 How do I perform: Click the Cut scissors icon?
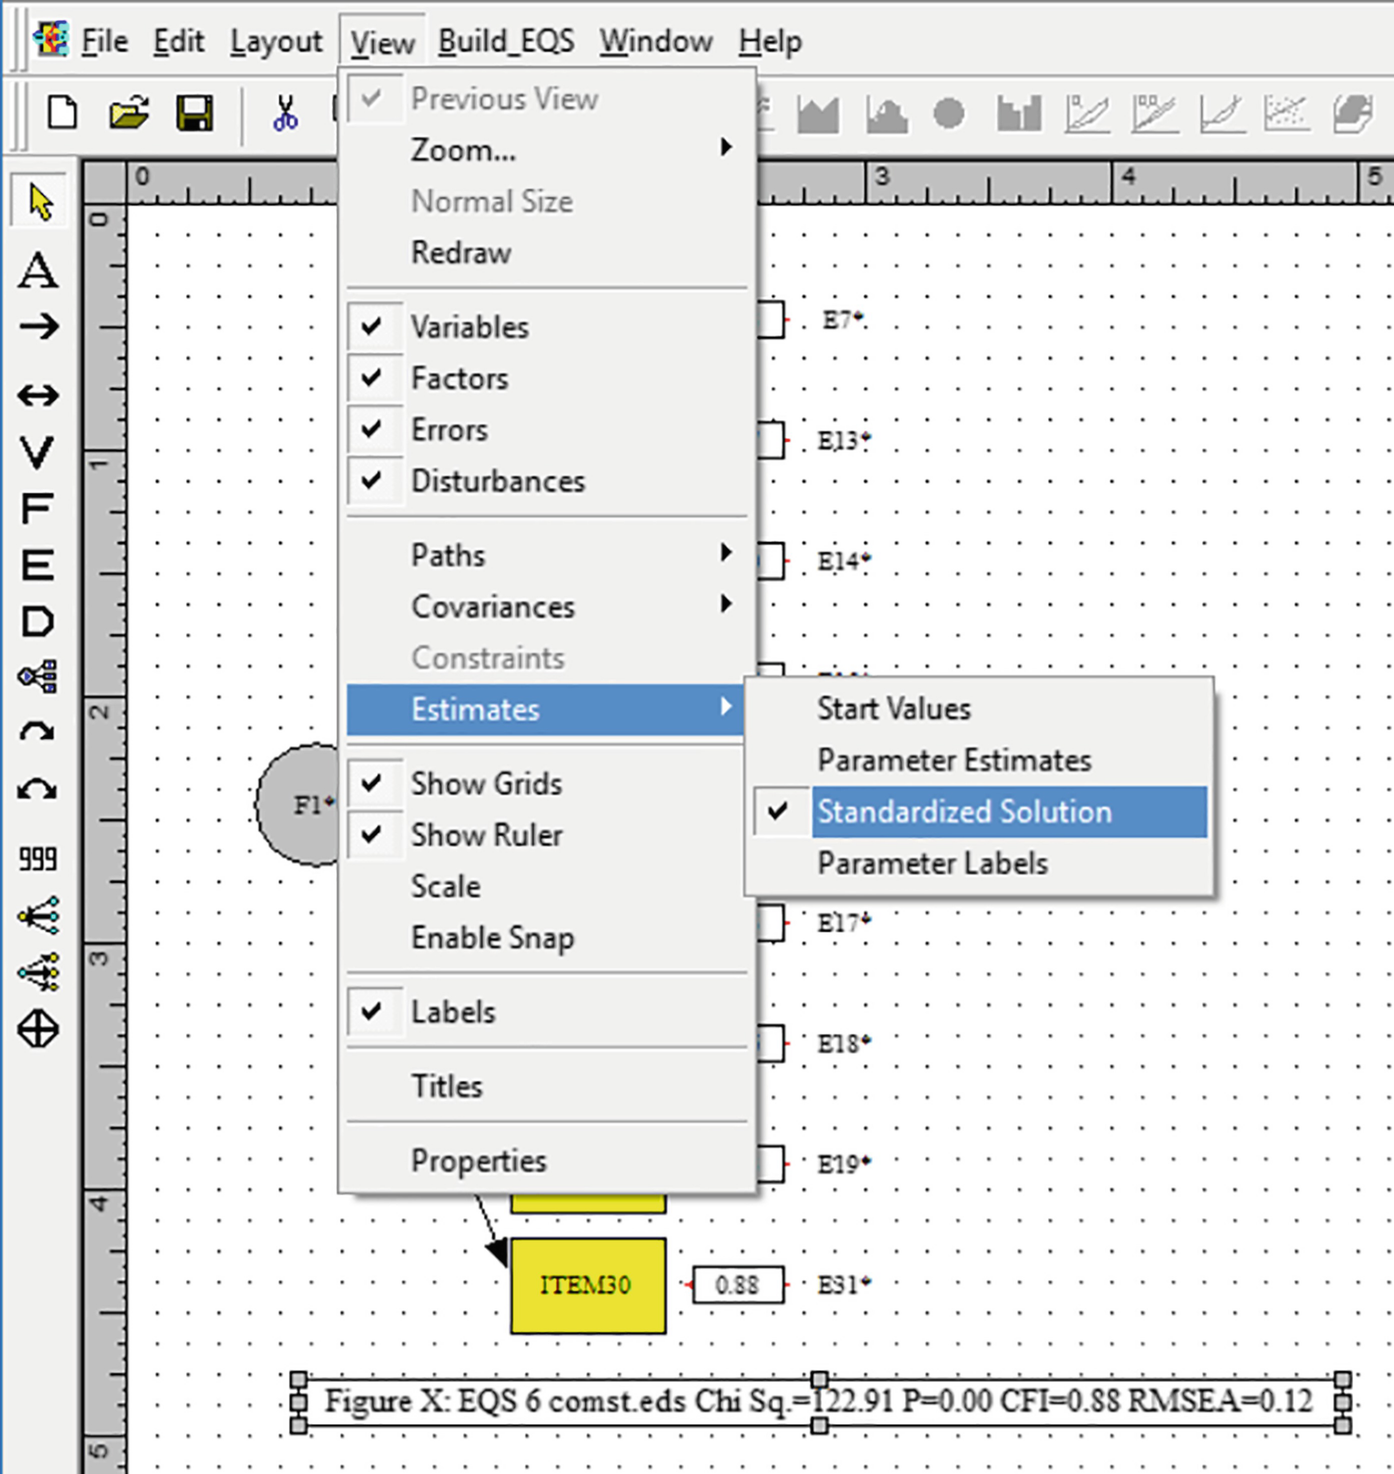pyautogui.click(x=286, y=113)
